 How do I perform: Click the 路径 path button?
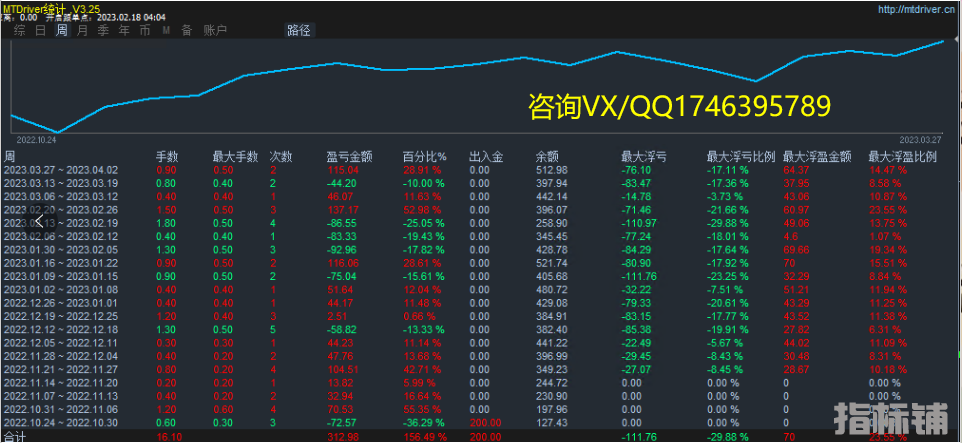click(298, 30)
